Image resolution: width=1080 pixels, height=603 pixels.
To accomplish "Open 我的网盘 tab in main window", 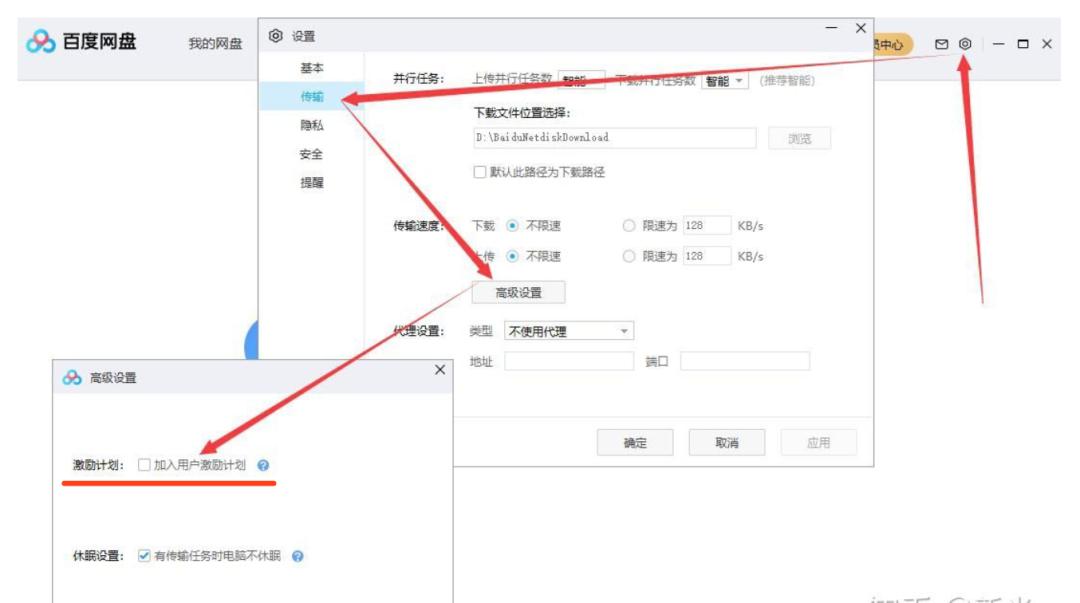I will pos(216,43).
